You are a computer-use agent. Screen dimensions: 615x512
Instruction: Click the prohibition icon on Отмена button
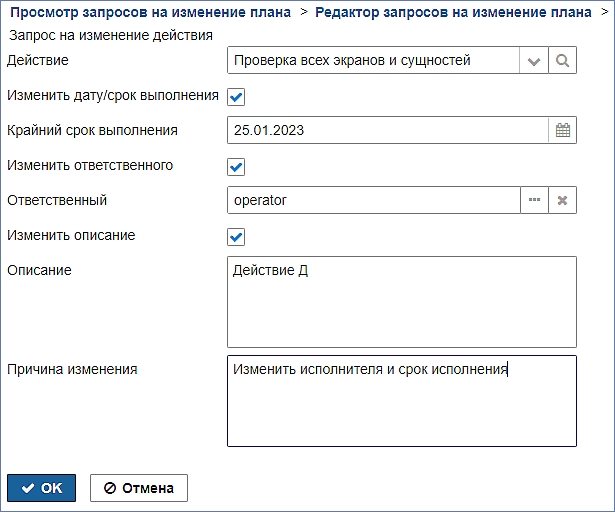click(110, 488)
